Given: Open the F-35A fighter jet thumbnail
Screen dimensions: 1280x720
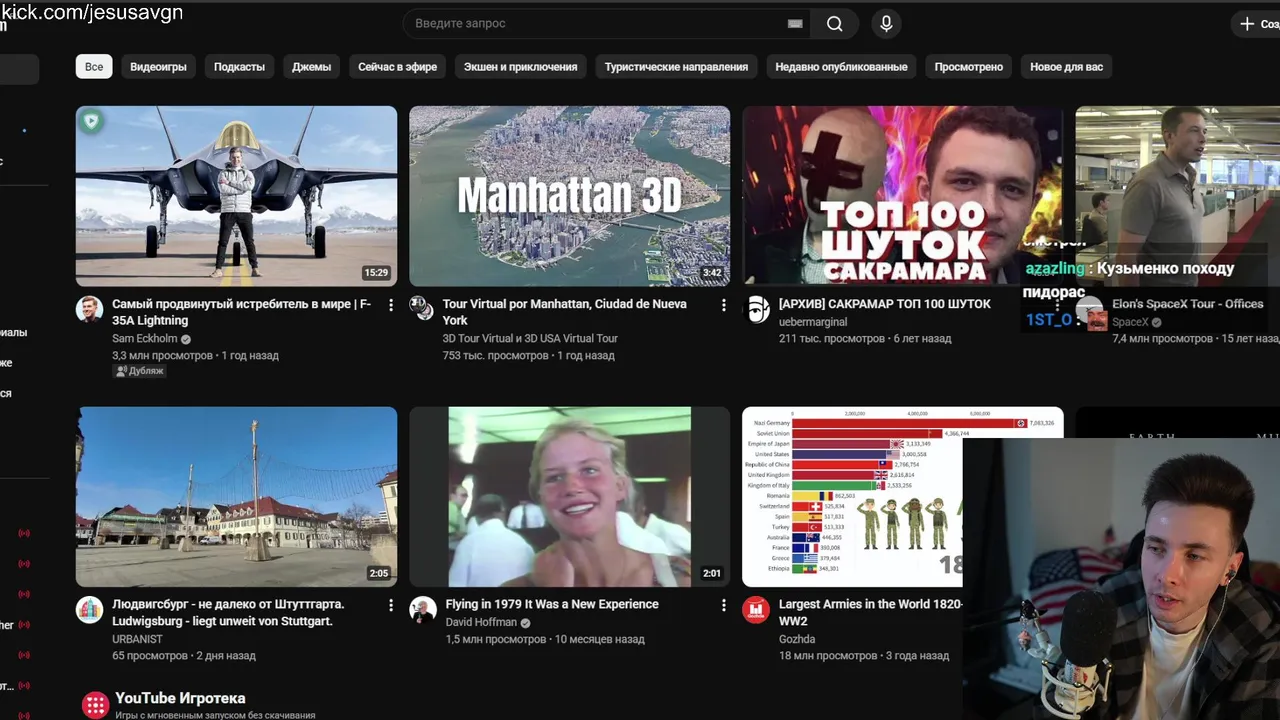Looking at the screenshot, I should [236, 196].
